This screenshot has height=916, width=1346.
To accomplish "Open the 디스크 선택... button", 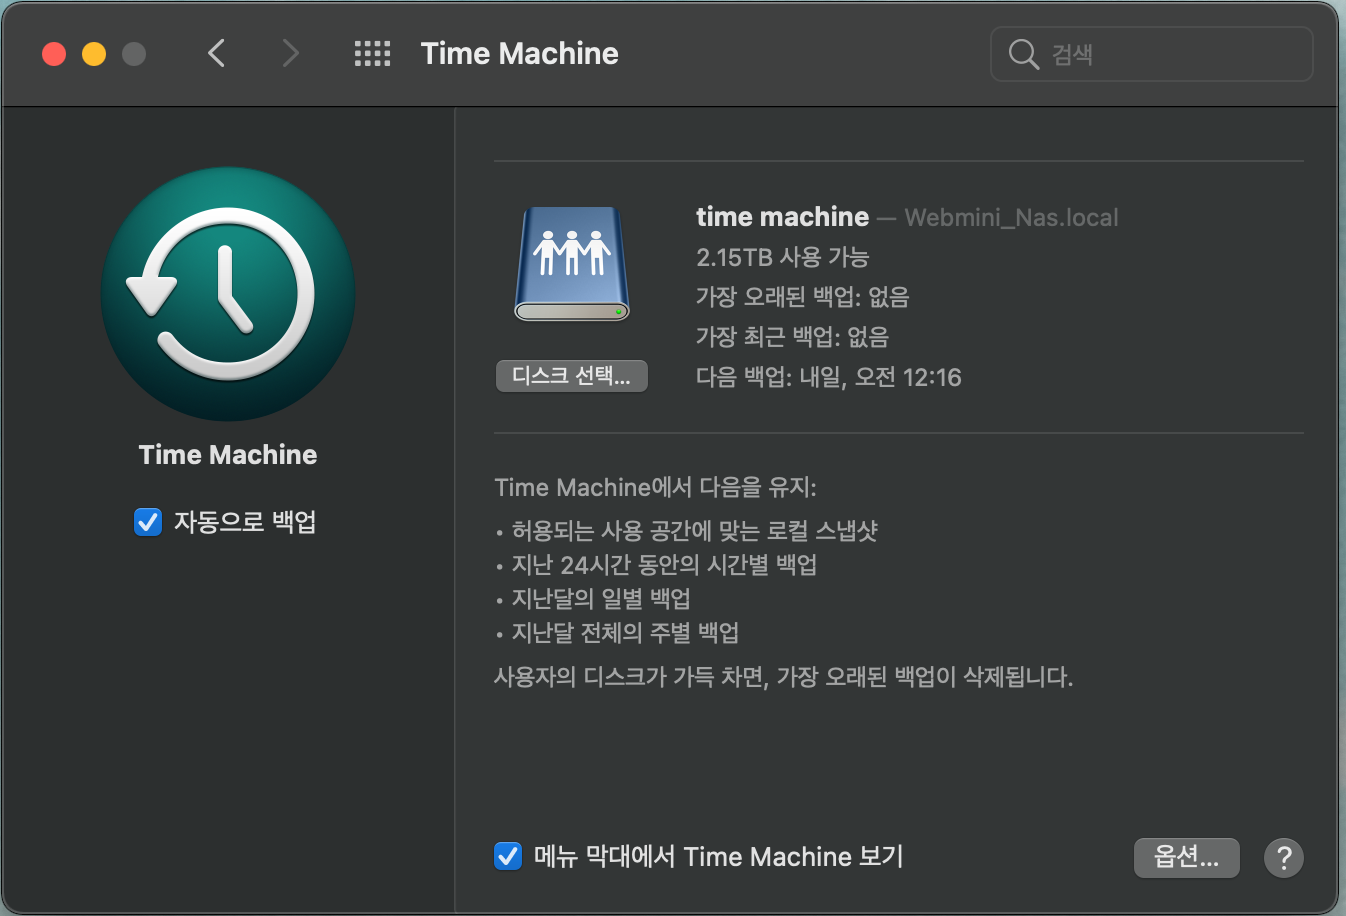I will click(x=572, y=376).
